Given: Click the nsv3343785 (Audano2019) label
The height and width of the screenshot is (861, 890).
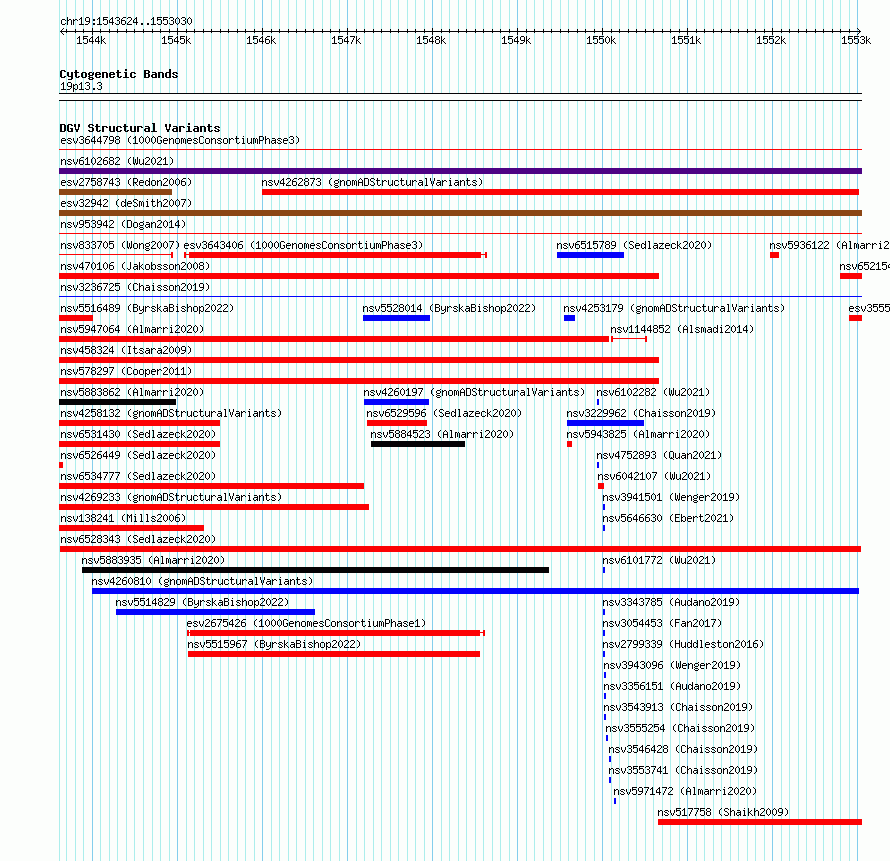Looking at the screenshot, I should (x=671, y=602).
